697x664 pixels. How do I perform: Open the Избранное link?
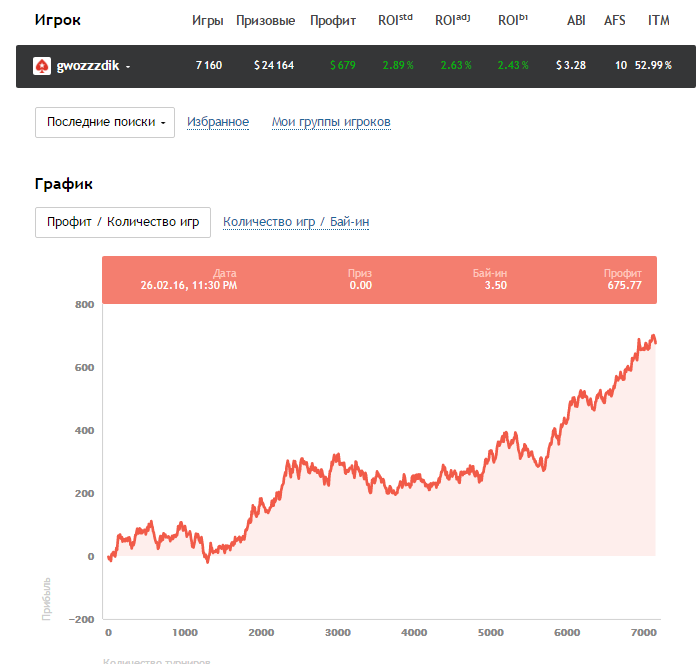[x=218, y=122]
